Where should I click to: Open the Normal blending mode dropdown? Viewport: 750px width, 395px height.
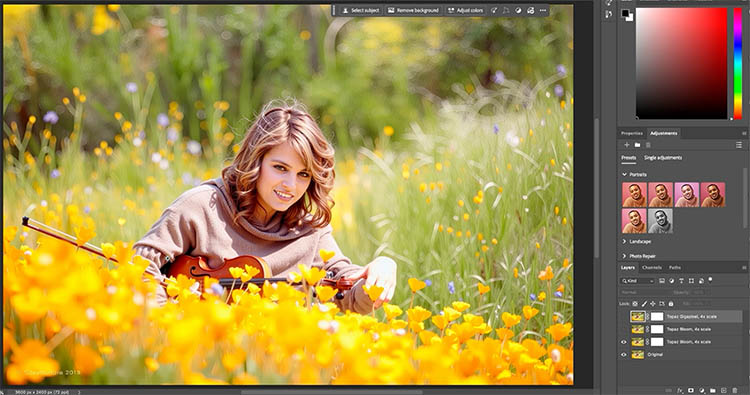[643, 292]
